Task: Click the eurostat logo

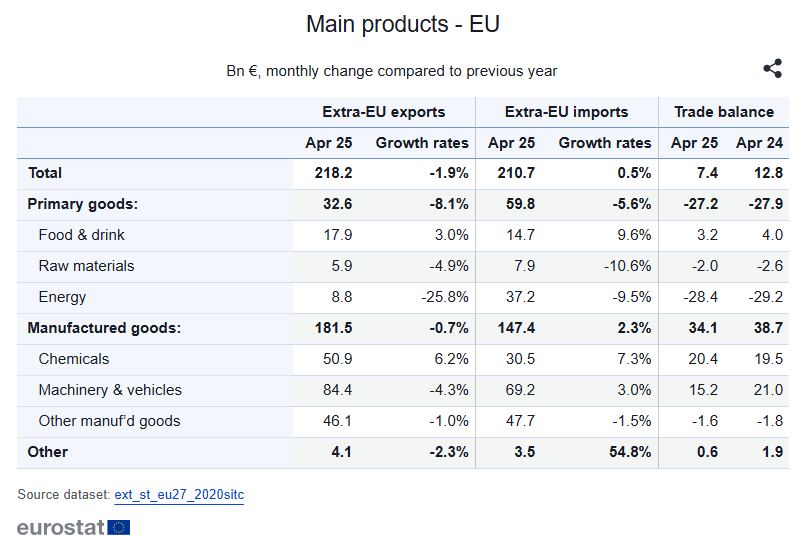Action: coord(74,527)
